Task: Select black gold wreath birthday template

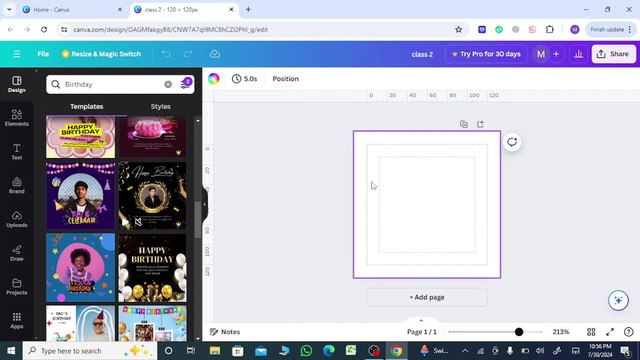Action: click(x=152, y=196)
